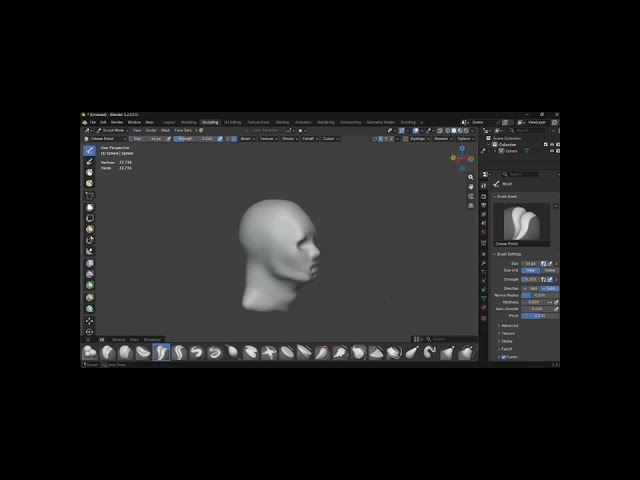This screenshot has height=480, width=640.
Task: Expand the Sphere item in outliner
Action: click(496, 151)
